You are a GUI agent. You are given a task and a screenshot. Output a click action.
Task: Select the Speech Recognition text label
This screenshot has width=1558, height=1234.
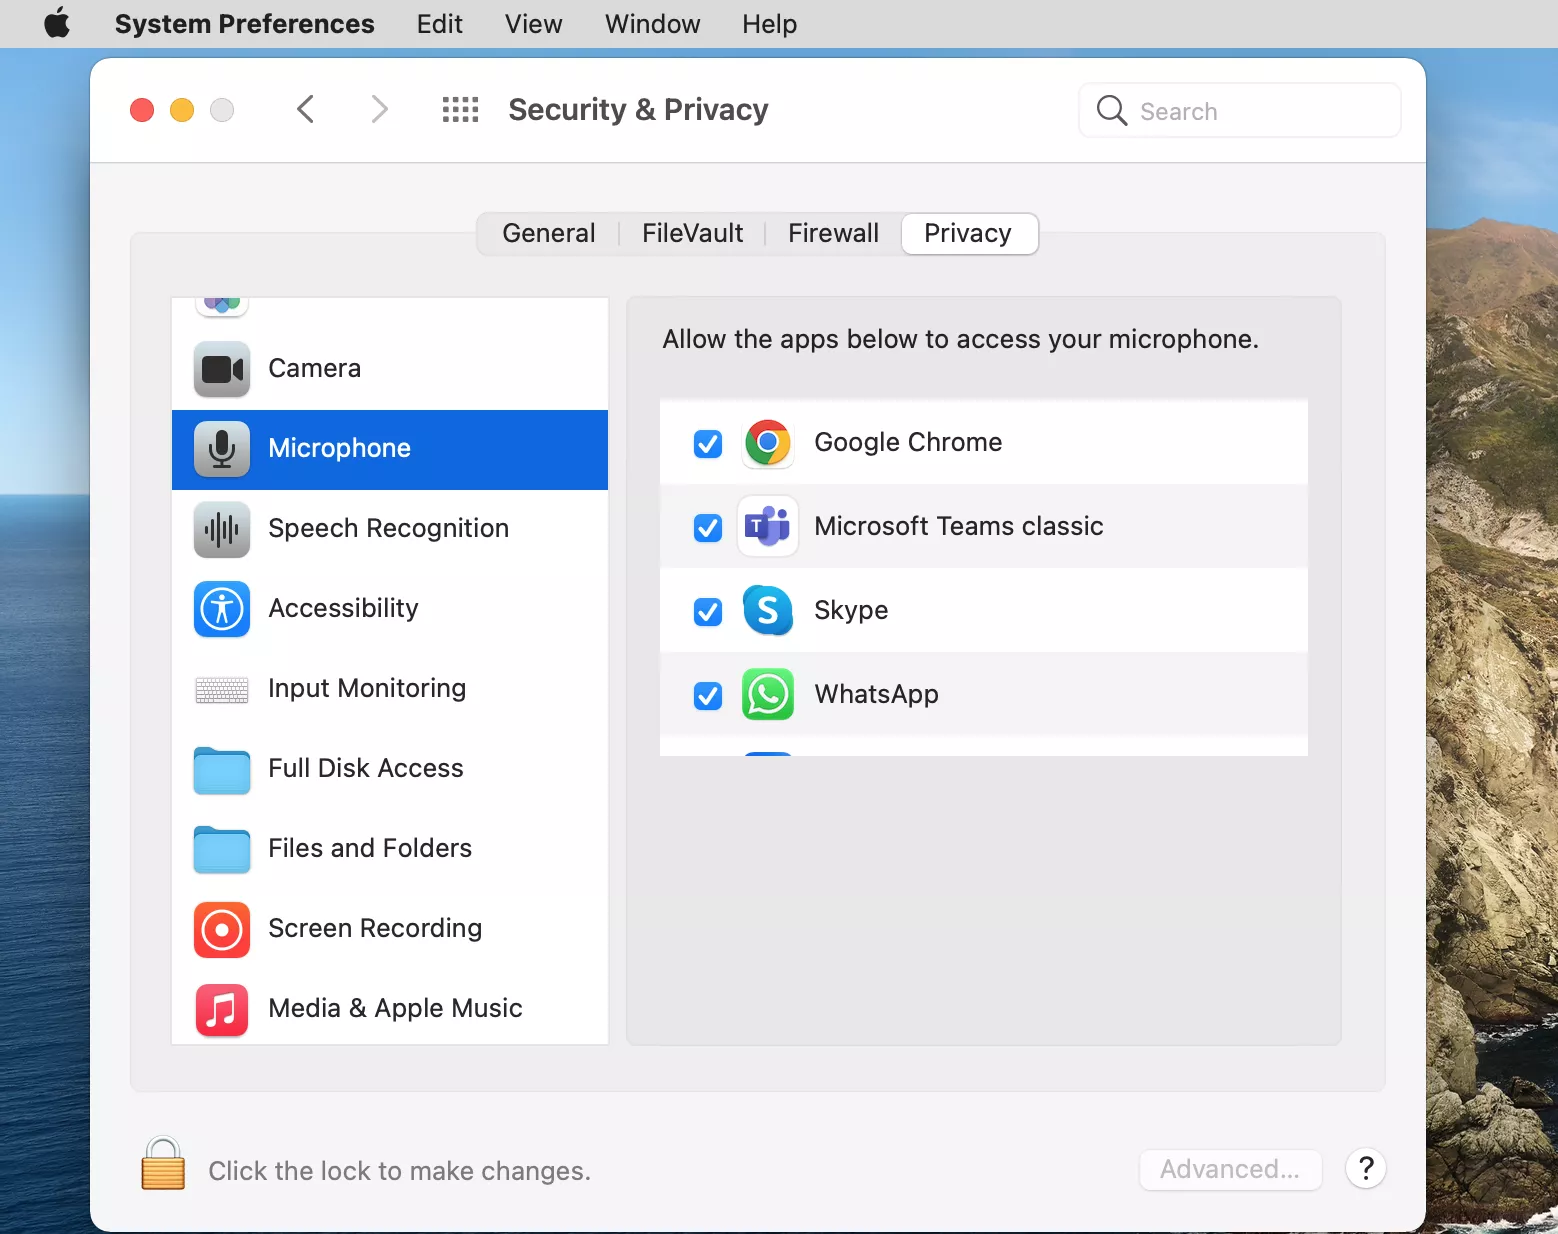[x=389, y=528]
